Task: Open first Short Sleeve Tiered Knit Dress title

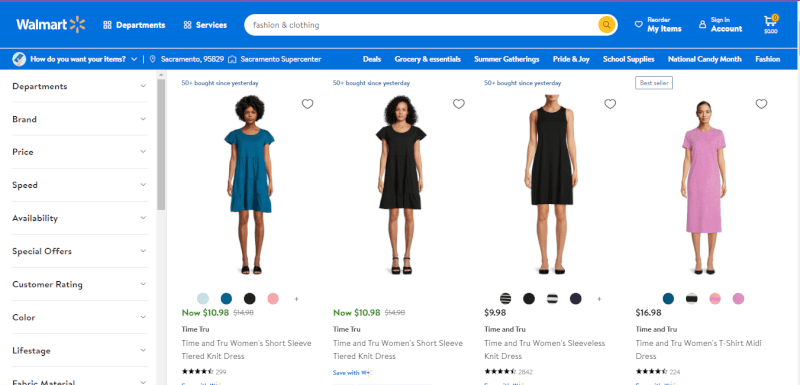Action: coord(246,349)
